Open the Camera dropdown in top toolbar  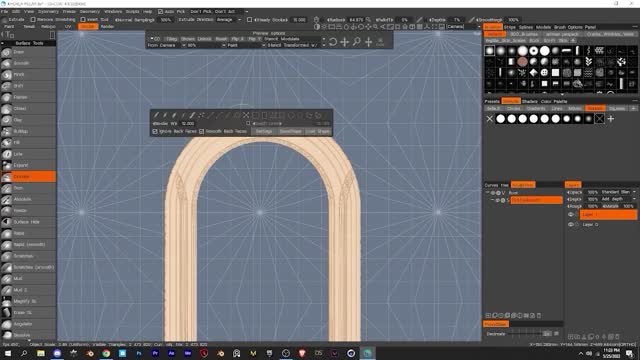tap(464, 27)
